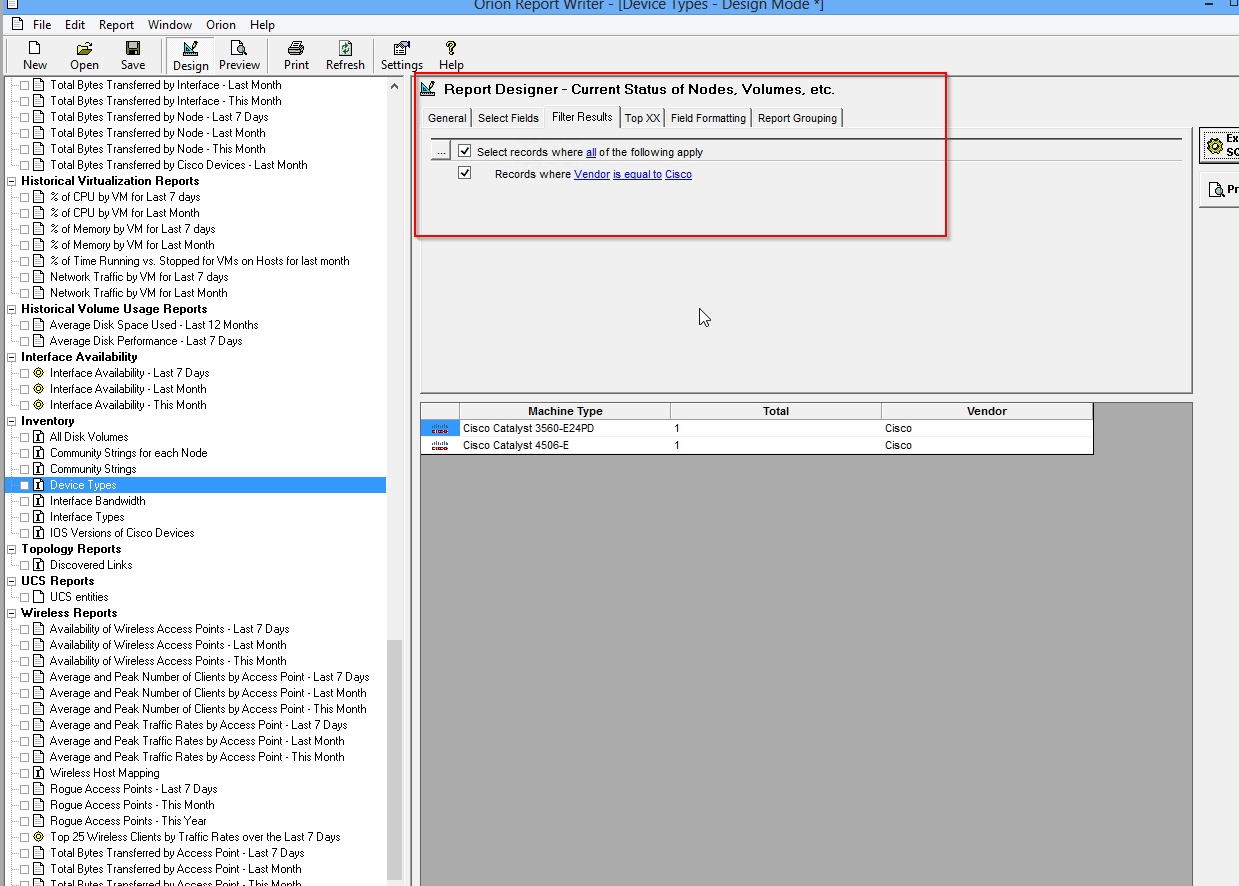The width and height of the screenshot is (1239, 886).
Task: Click the Cisco logo in Catalyst 4506-E row
Action: [440, 445]
